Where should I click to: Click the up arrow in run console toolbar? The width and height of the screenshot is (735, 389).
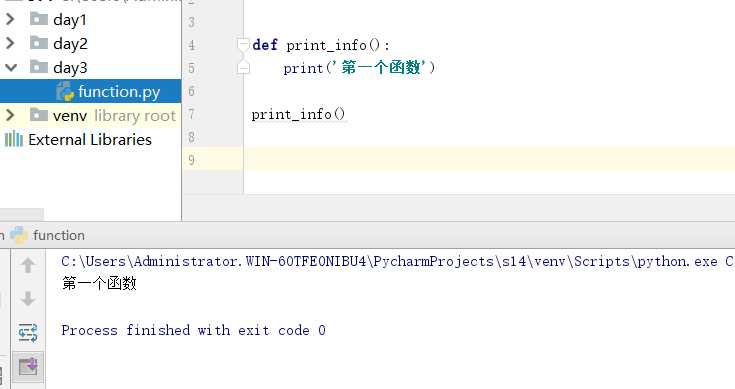click(28, 266)
